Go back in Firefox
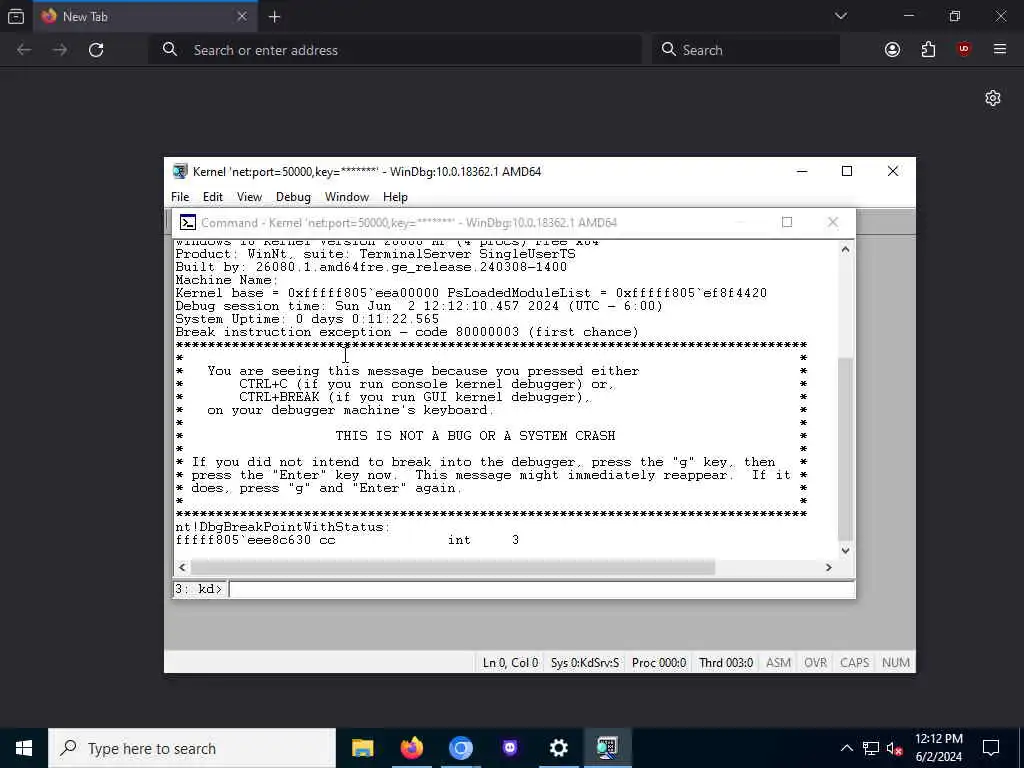Viewport: 1024px width, 768px height. click(x=24, y=50)
